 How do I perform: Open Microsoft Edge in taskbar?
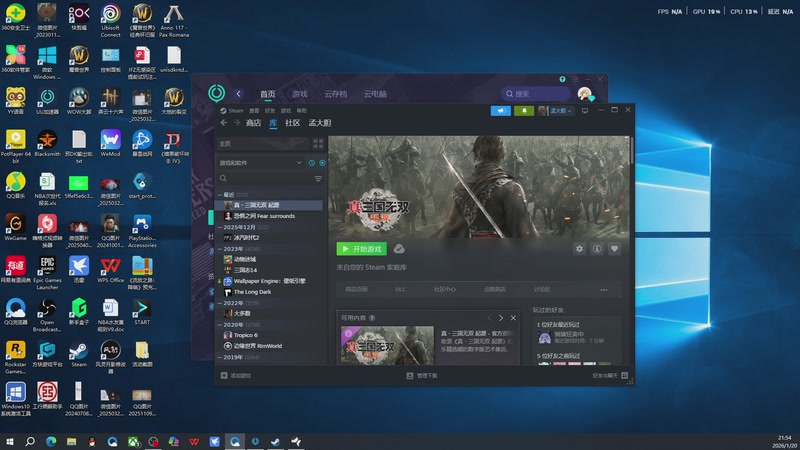51,441
